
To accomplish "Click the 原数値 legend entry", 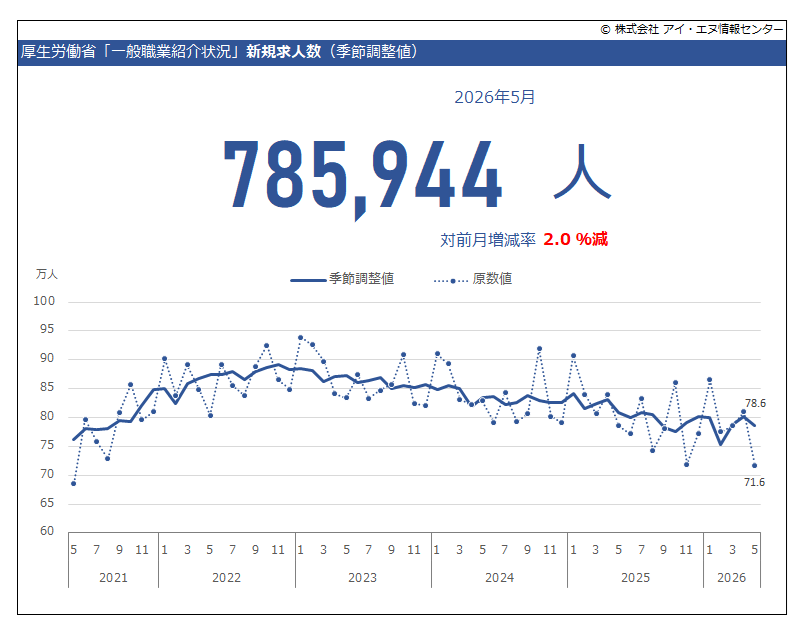I will (x=473, y=279).
